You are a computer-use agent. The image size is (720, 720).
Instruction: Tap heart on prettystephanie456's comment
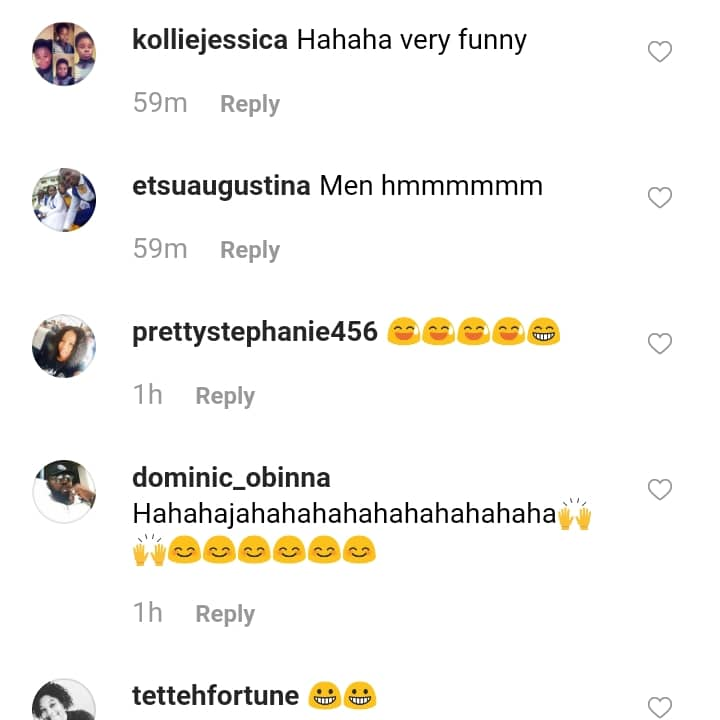pyautogui.click(x=660, y=344)
